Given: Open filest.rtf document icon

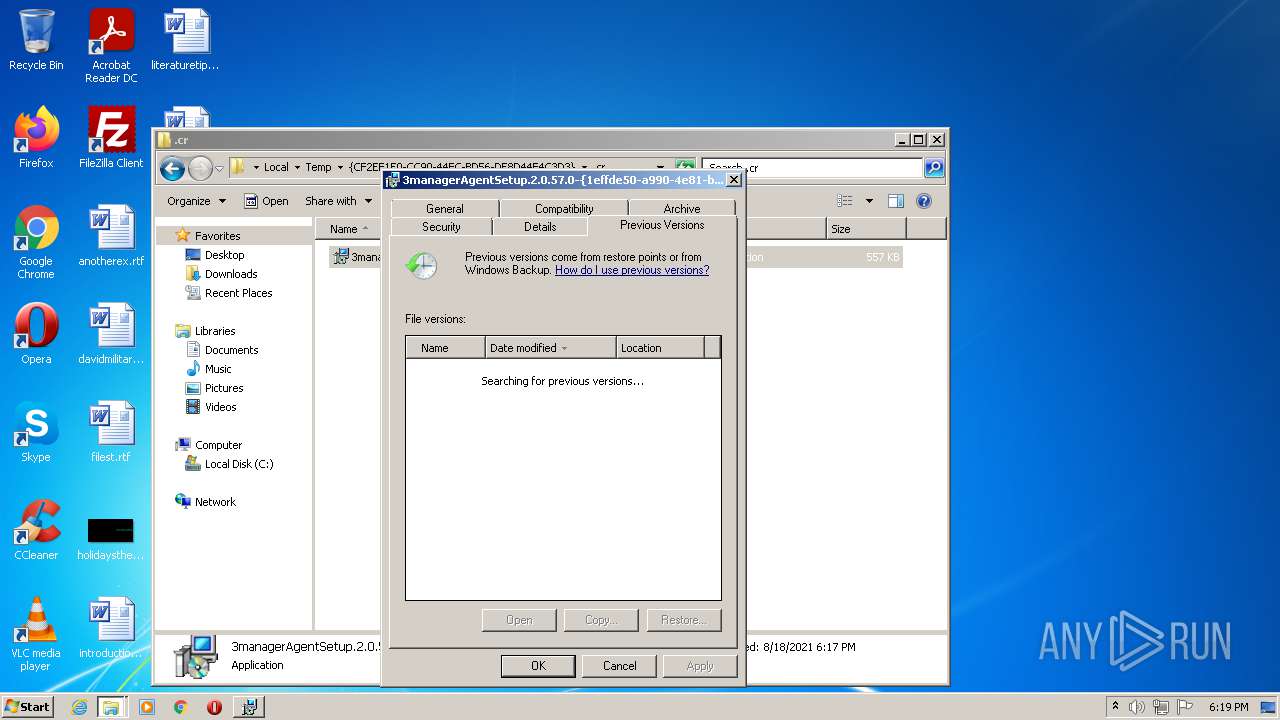Looking at the screenshot, I should [x=111, y=432].
